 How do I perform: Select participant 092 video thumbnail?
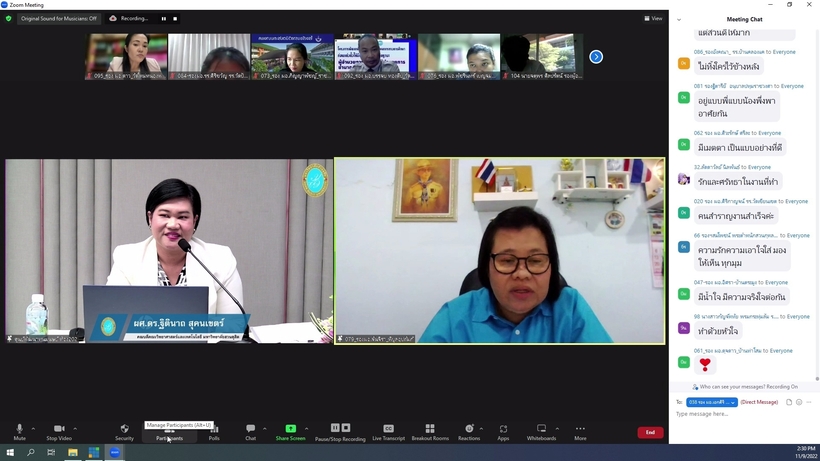click(x=375, y=56)
